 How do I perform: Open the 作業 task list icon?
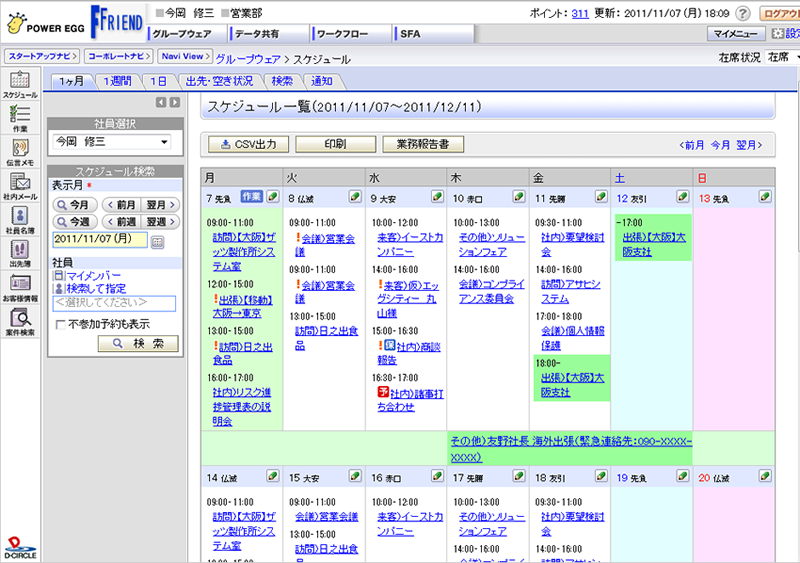pyautogui.click(x=20, y=118)
